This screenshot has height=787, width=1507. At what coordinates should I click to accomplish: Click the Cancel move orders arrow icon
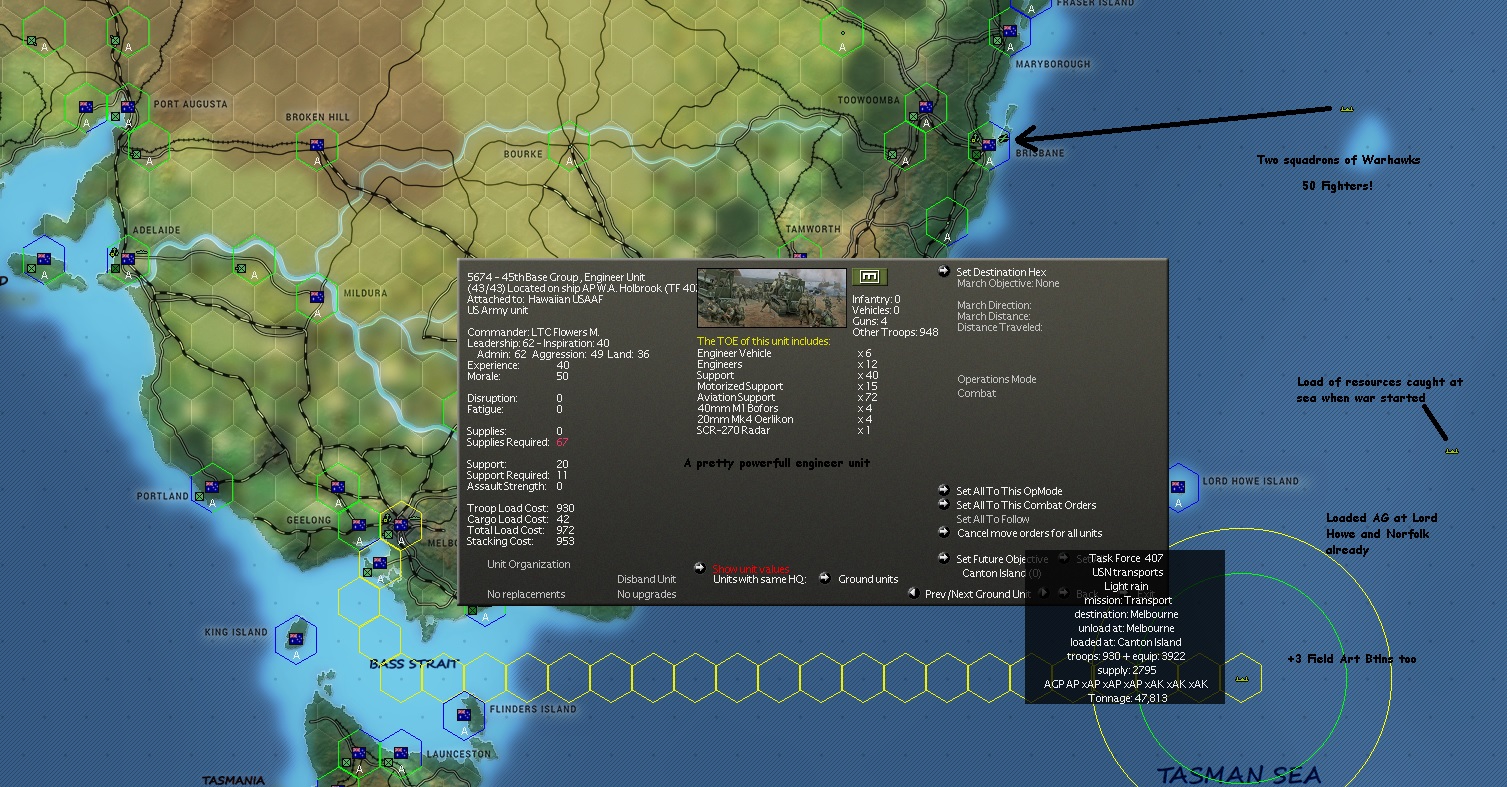(x=944, y=532)
